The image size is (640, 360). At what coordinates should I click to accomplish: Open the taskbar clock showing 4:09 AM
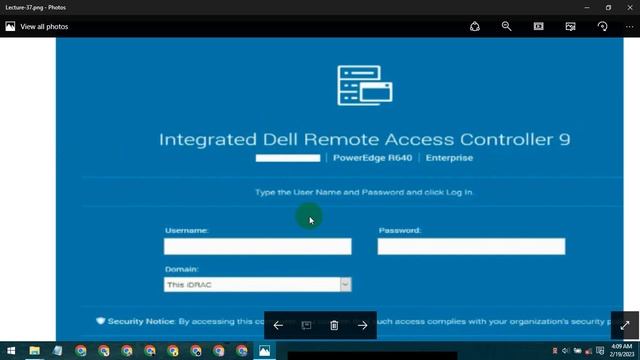coord(622,351)
